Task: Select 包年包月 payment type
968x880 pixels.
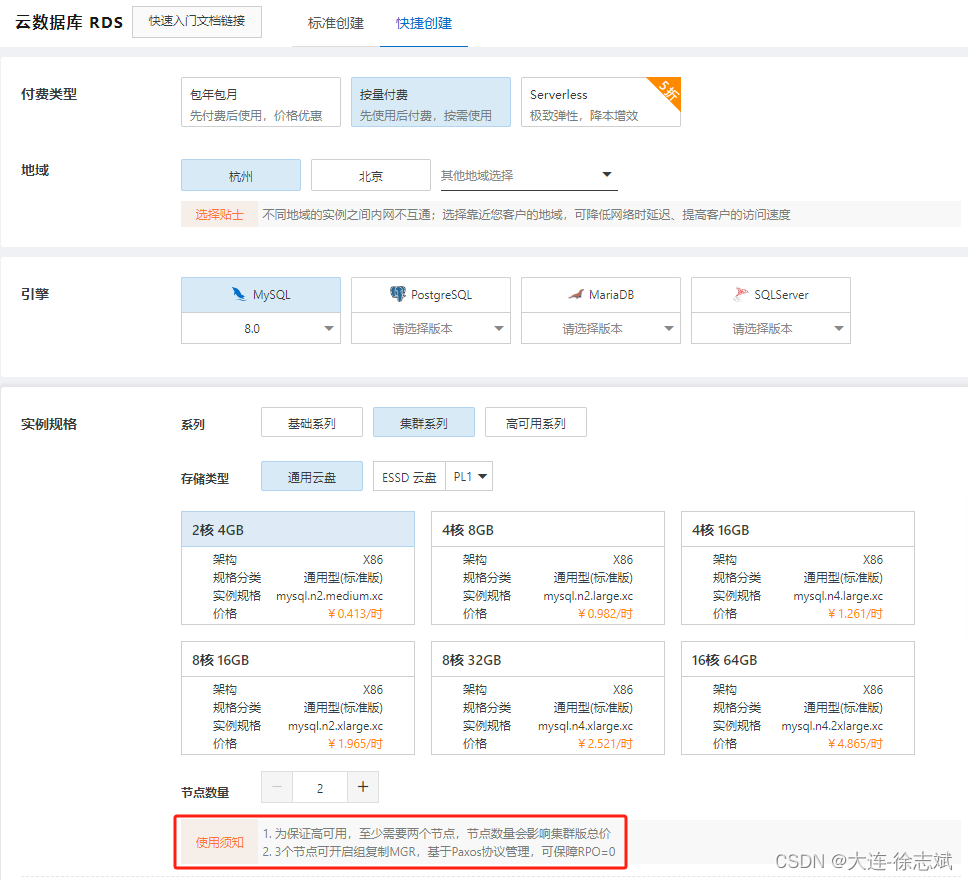Action: [x=260, y=101]
